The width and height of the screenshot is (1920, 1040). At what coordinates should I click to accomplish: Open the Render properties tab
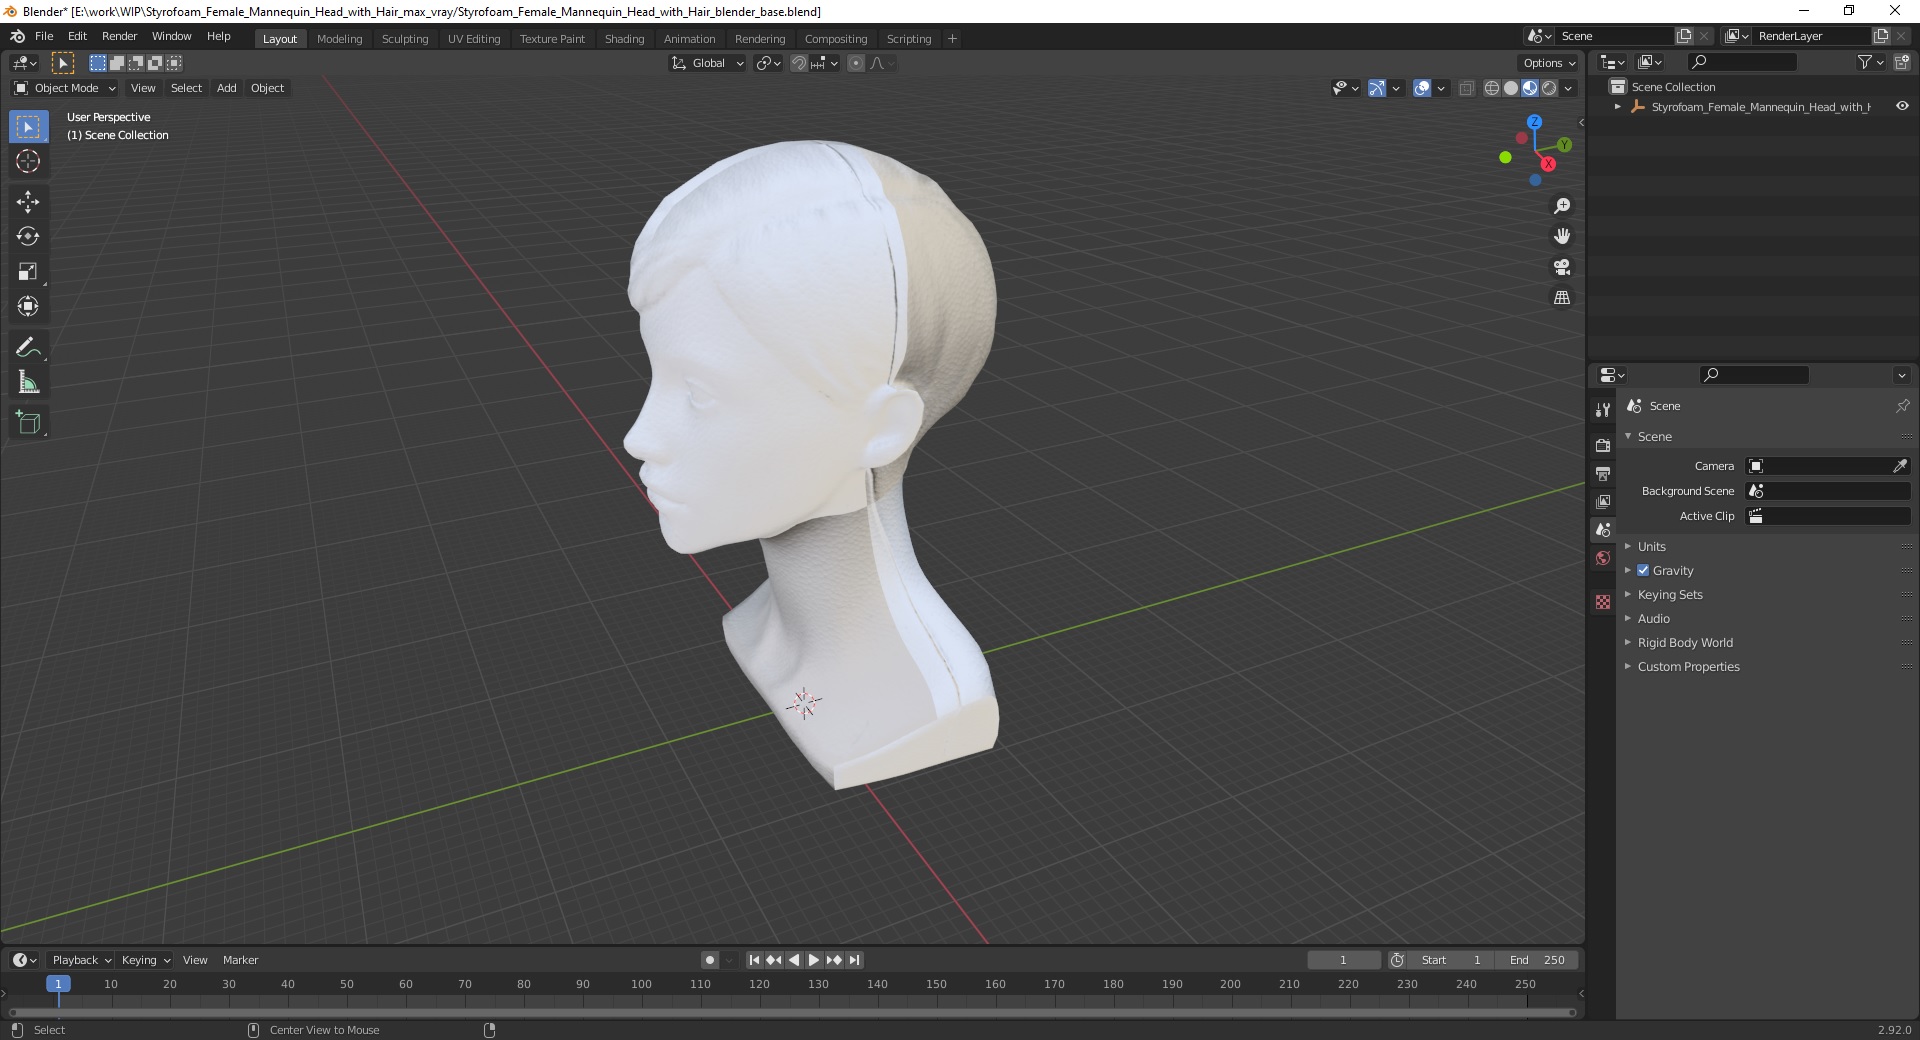(1603, 445)
